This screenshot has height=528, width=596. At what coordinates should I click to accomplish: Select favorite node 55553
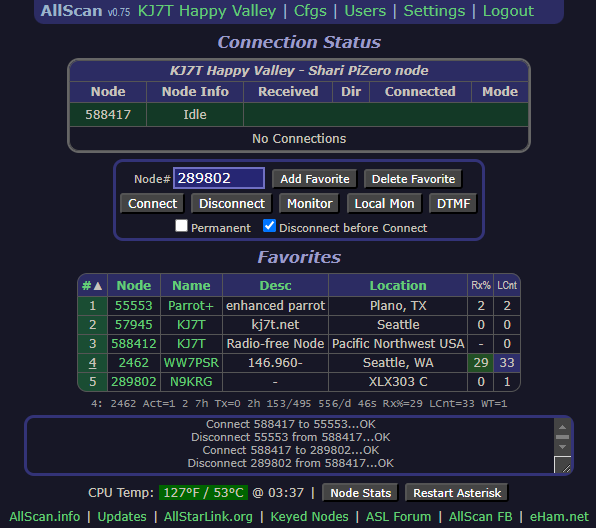(x=134, y=306)
